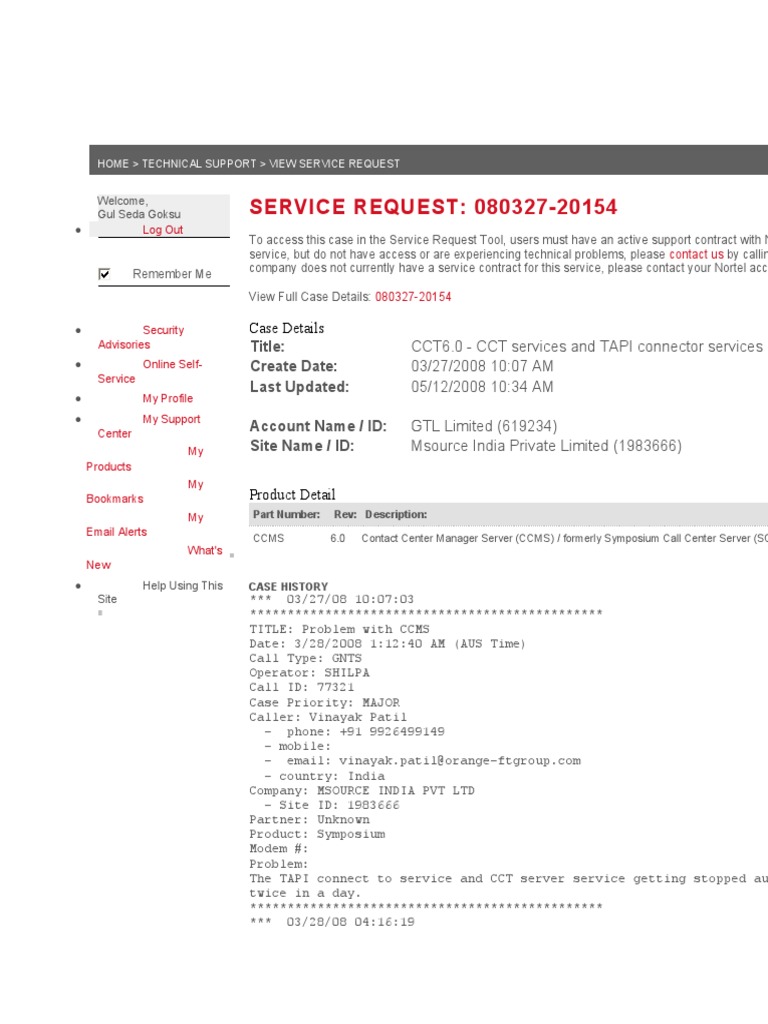Open Help Using This Site

click(182, 586)
